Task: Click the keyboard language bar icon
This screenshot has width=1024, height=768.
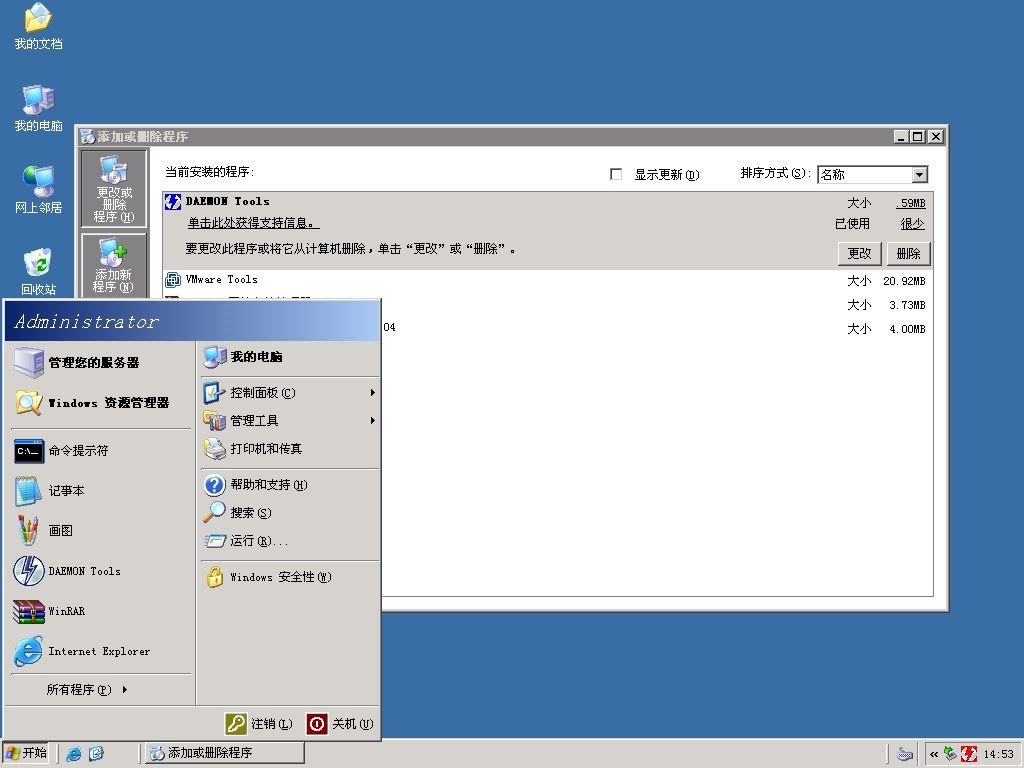Action: (x=904, y=754)
